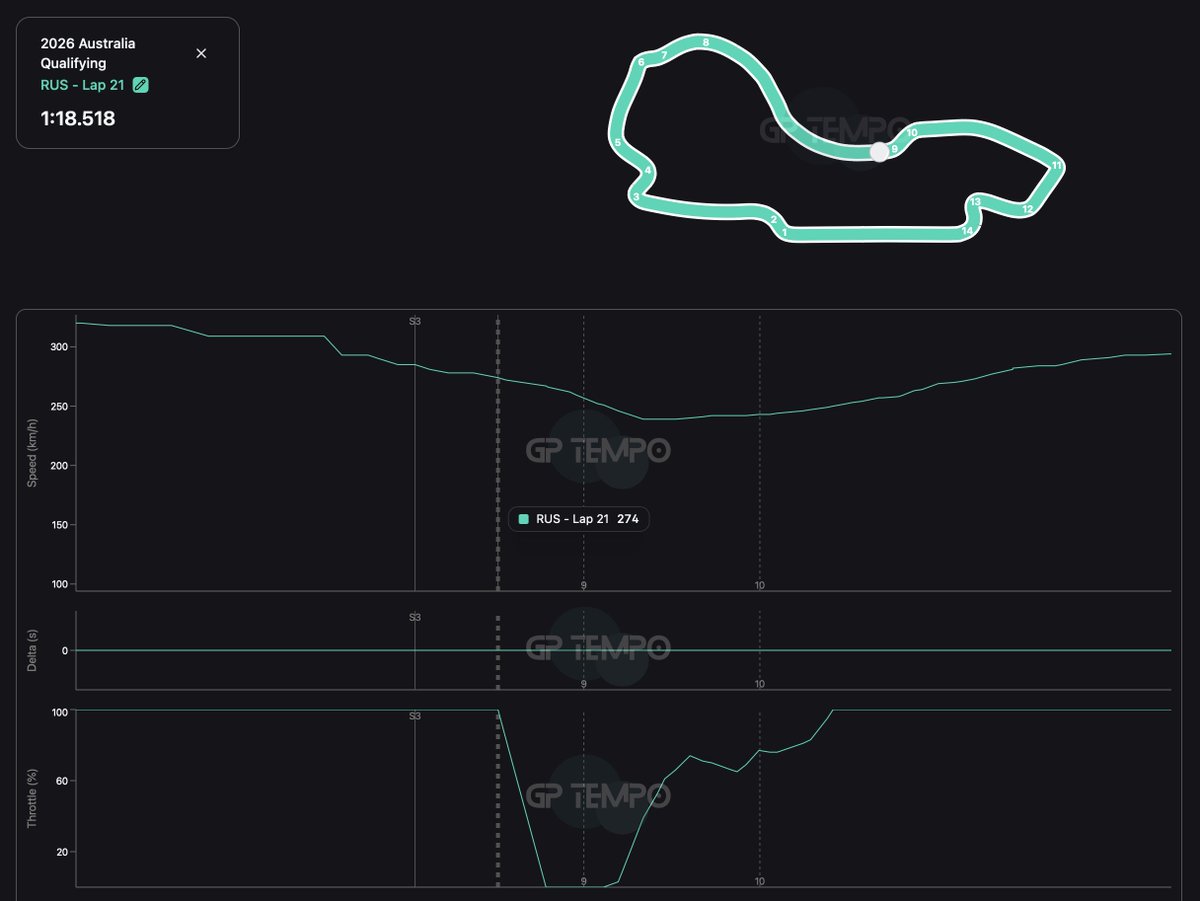Click the Throttle (%) axis title
1200x901 pixels.
pos(32,798)
